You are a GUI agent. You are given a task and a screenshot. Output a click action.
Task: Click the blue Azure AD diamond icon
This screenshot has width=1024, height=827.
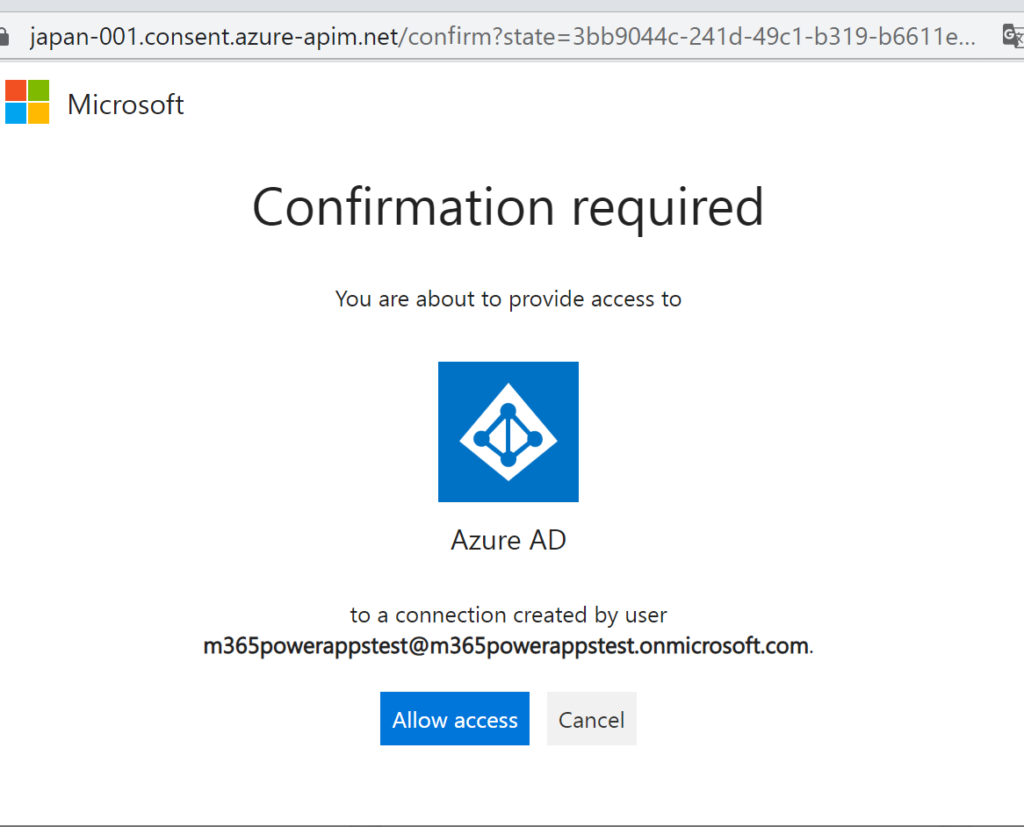click(x=508, y=432)
